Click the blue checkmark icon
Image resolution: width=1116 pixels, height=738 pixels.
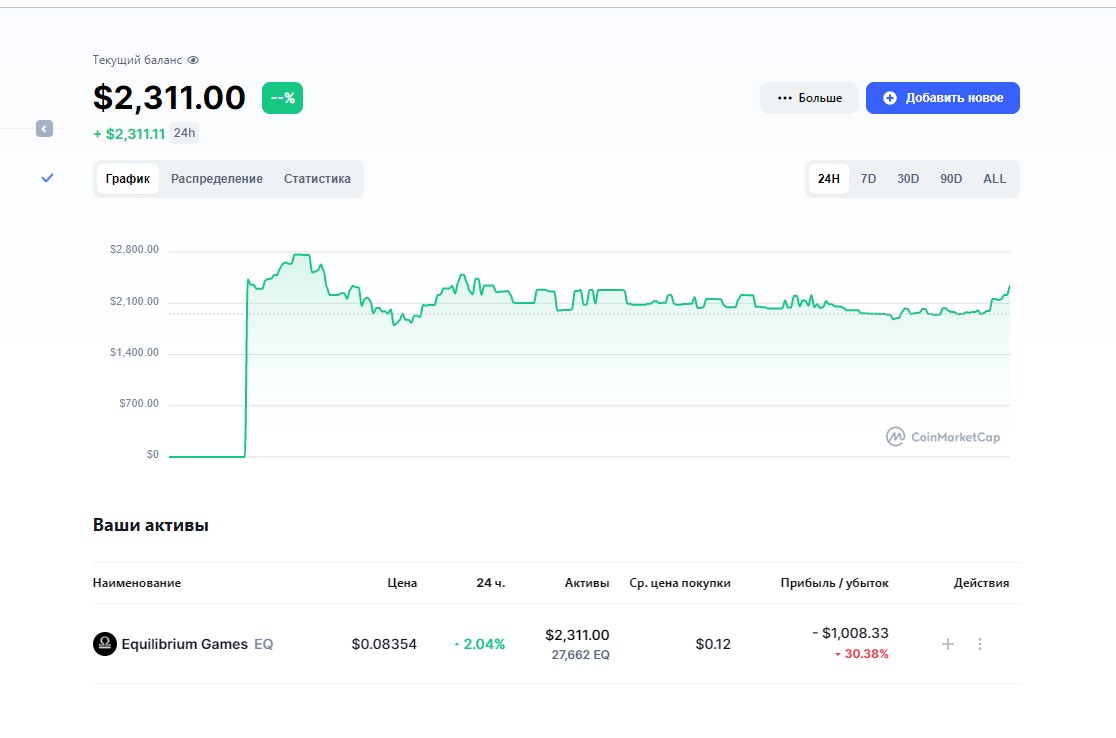pos(47,178)
